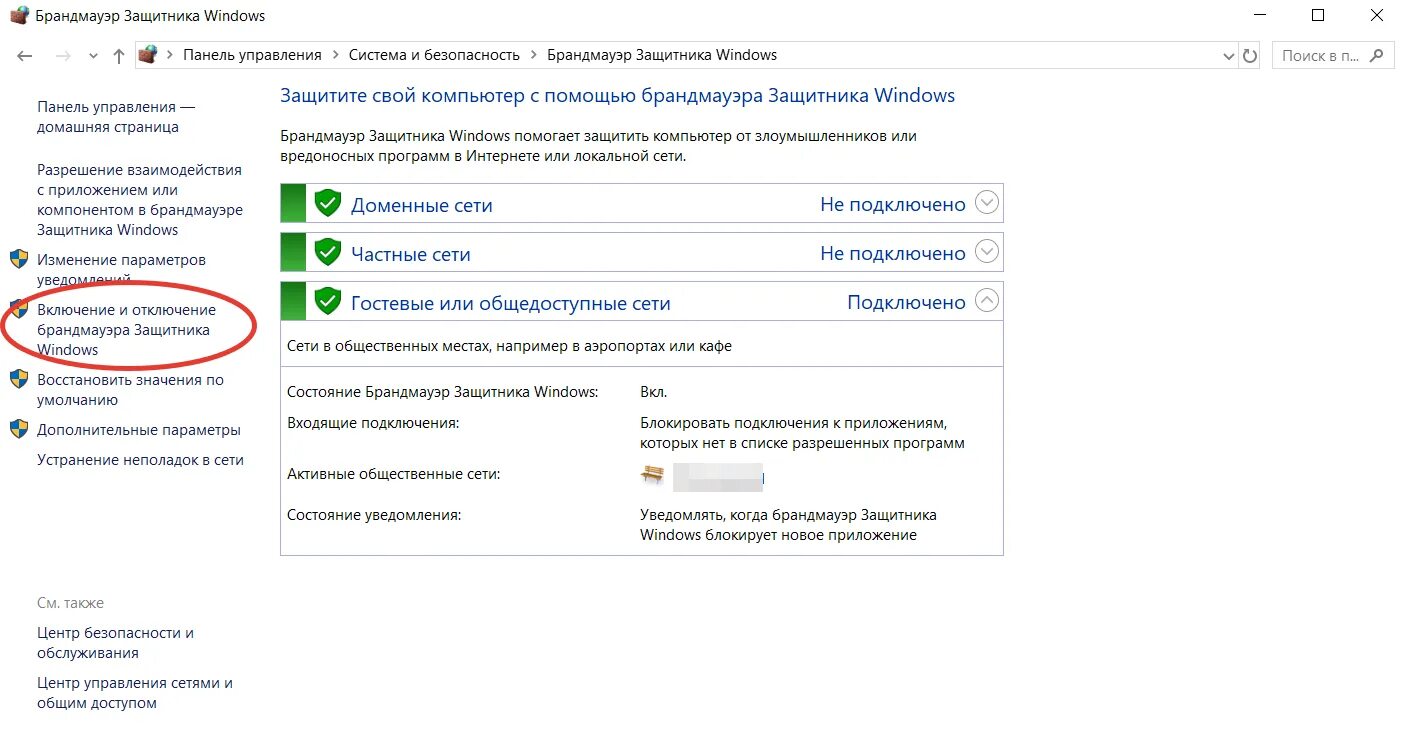
Task: Open 'Центр управления сетями и общим доступом'
Action: [x=135, y=693]
